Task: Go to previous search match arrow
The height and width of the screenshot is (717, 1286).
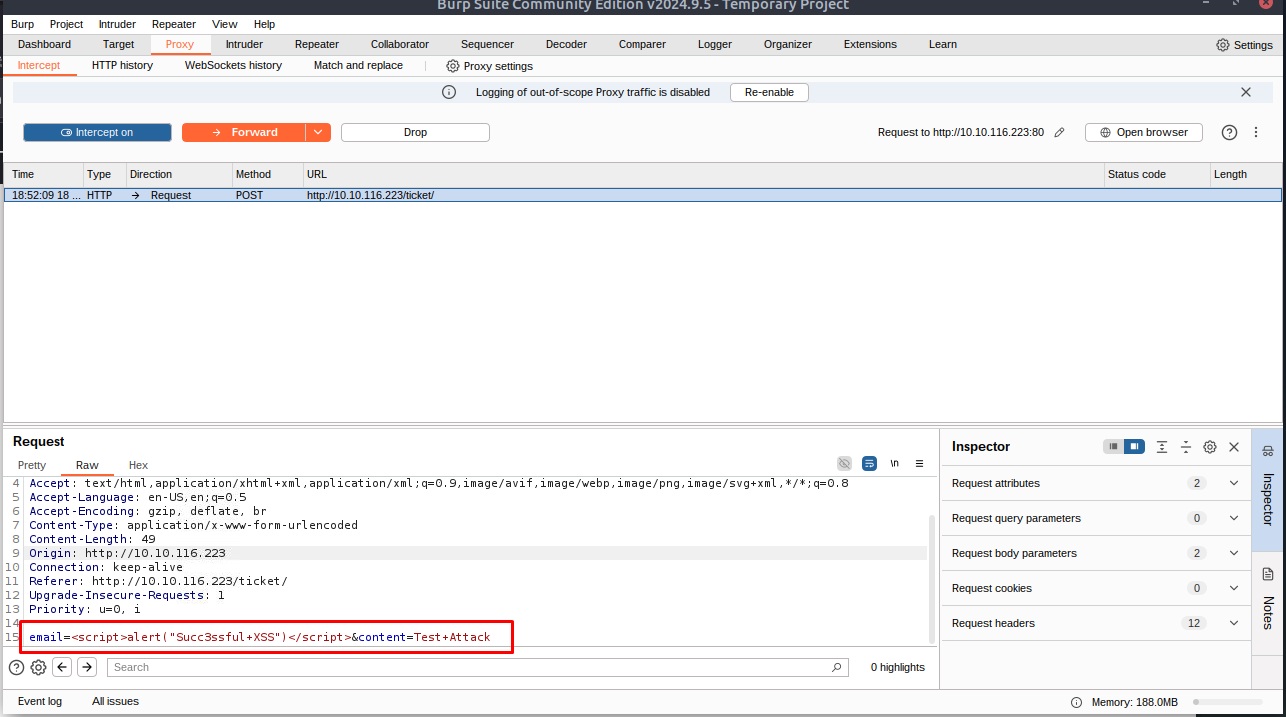Action: point(62,667)
